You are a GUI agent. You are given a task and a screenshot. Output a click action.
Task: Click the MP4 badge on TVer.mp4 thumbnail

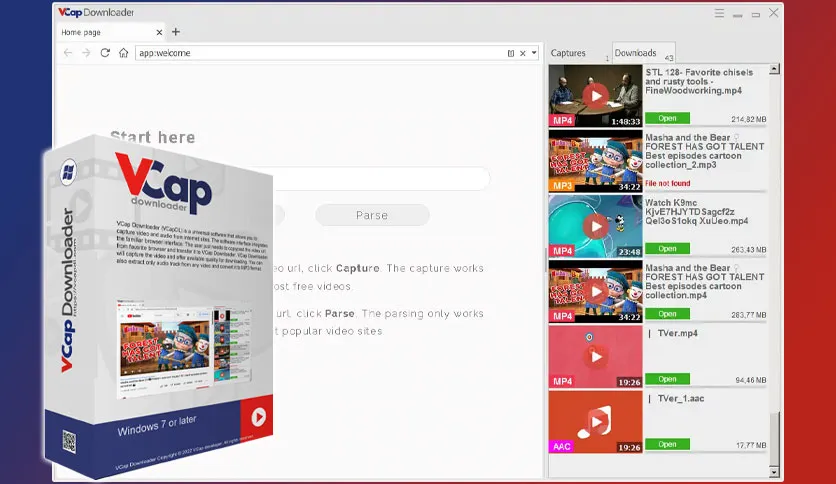[x=562, y=381]
